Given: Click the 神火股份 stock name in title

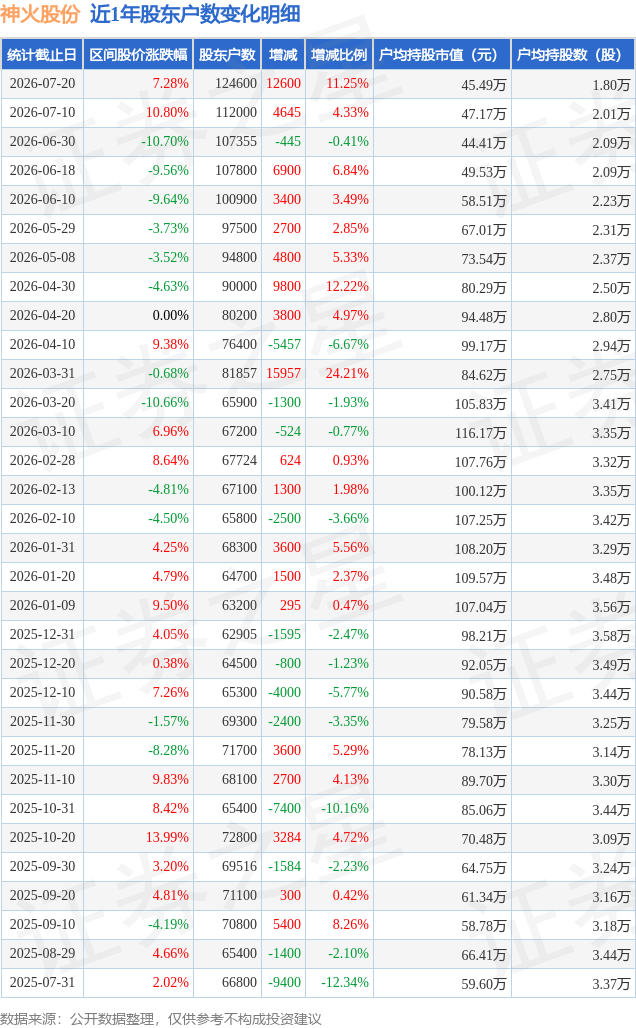Looking at the screenshot, I should pos(40,13).
